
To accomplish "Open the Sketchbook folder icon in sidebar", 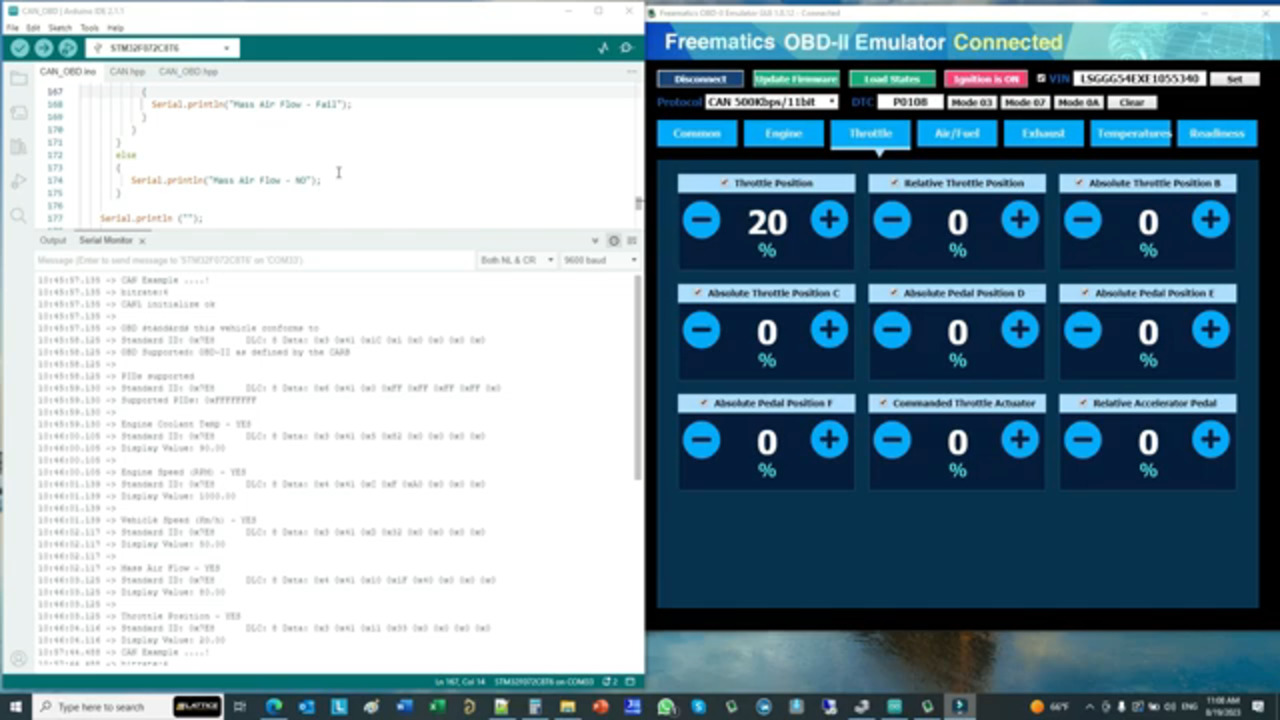I will pyautogui.click(x=18, y=79).
